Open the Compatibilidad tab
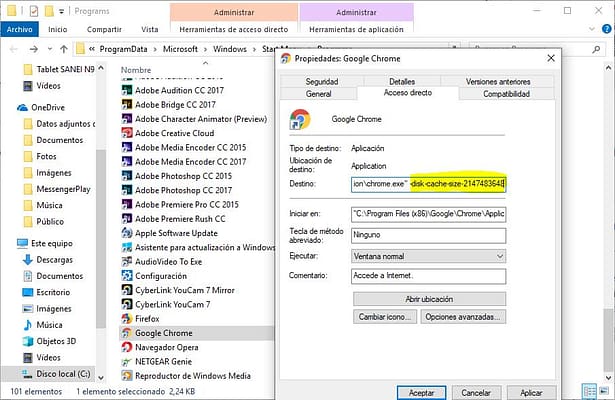615x400 pixels. 506,94
